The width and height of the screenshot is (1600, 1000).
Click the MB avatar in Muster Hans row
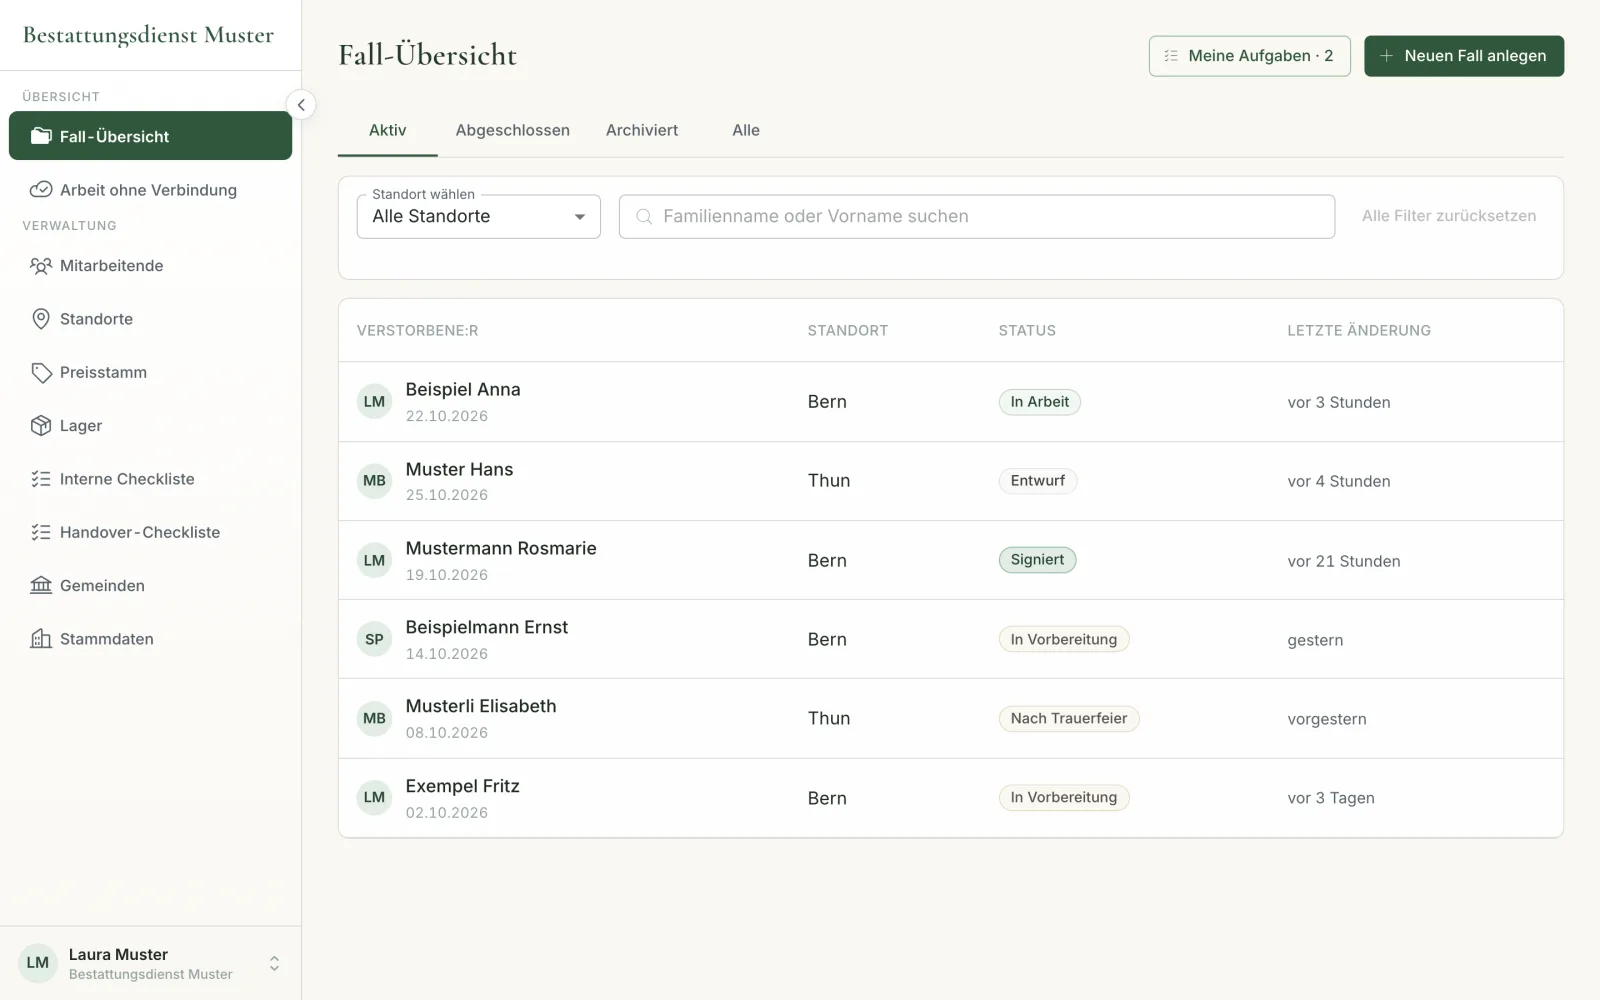[x=374, y=481]
